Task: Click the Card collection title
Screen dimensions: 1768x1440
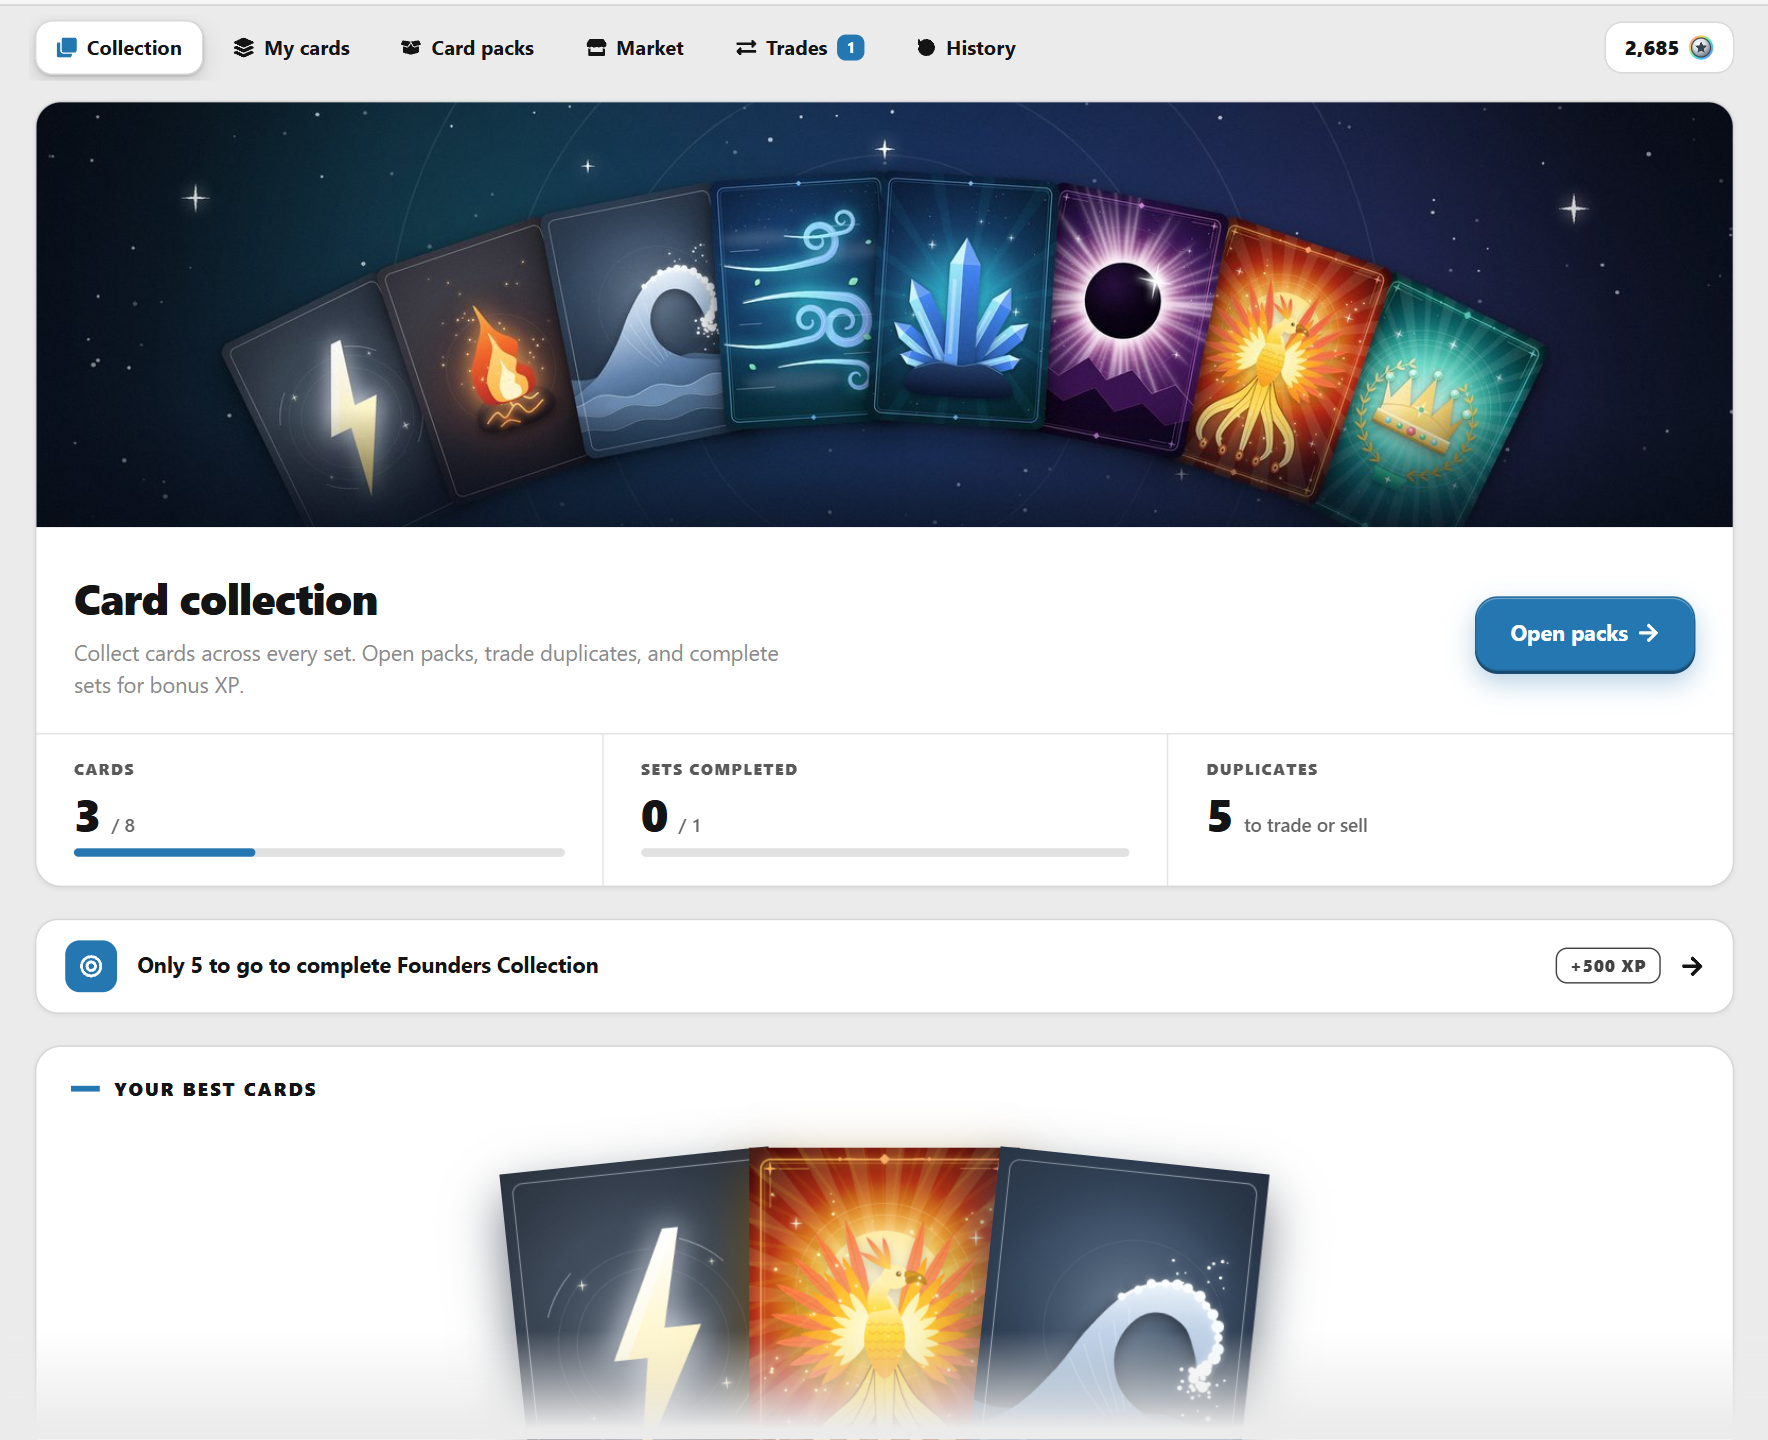Action: coord(226,600)
